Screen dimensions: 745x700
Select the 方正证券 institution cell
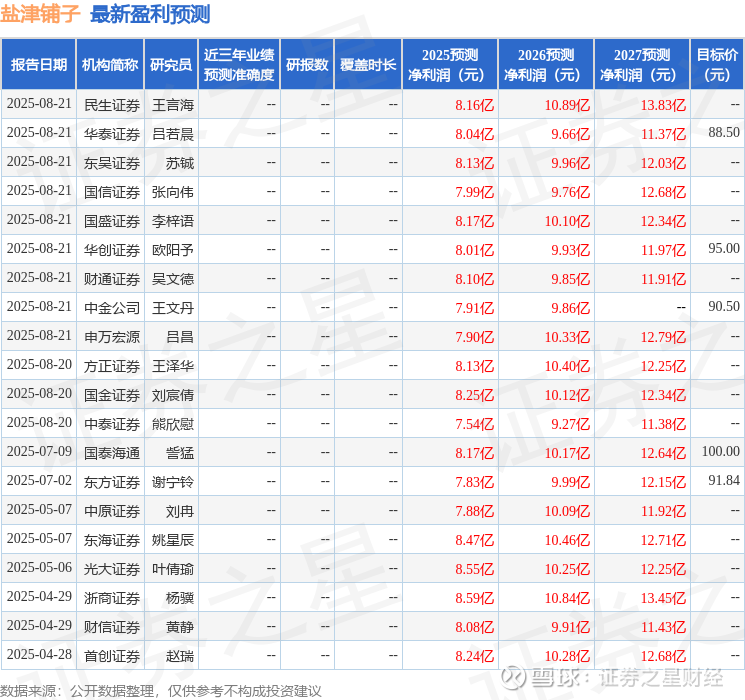[x=112, y=366]
